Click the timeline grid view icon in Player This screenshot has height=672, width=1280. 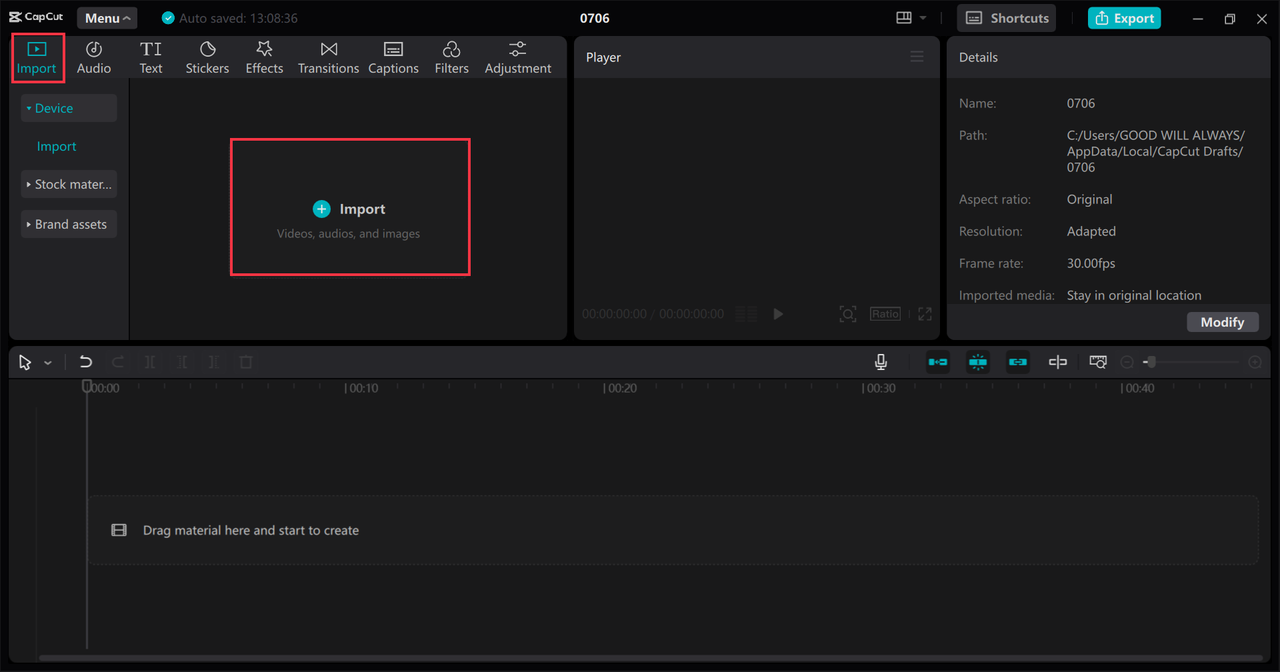[x=746, y=314]
